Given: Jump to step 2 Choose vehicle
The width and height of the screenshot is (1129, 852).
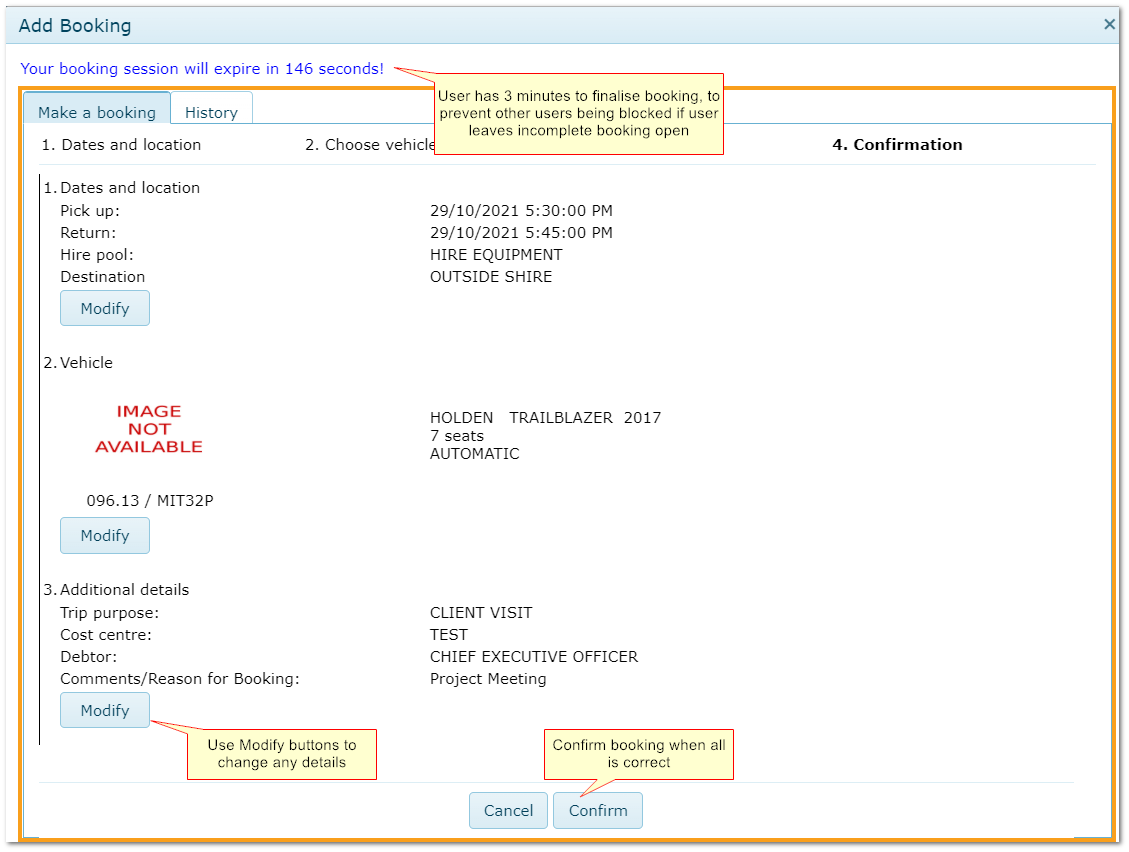Looking at the screenshot, I should click(x=370, y=144).
